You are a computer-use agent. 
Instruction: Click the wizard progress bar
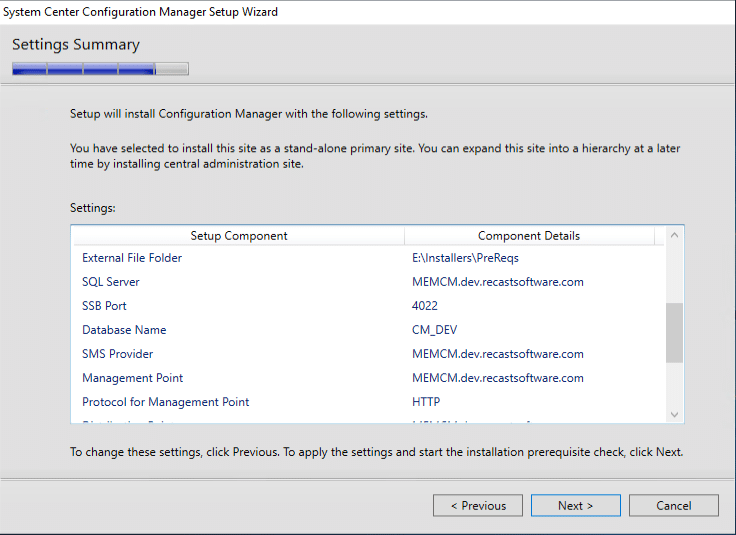coord(100,69)
